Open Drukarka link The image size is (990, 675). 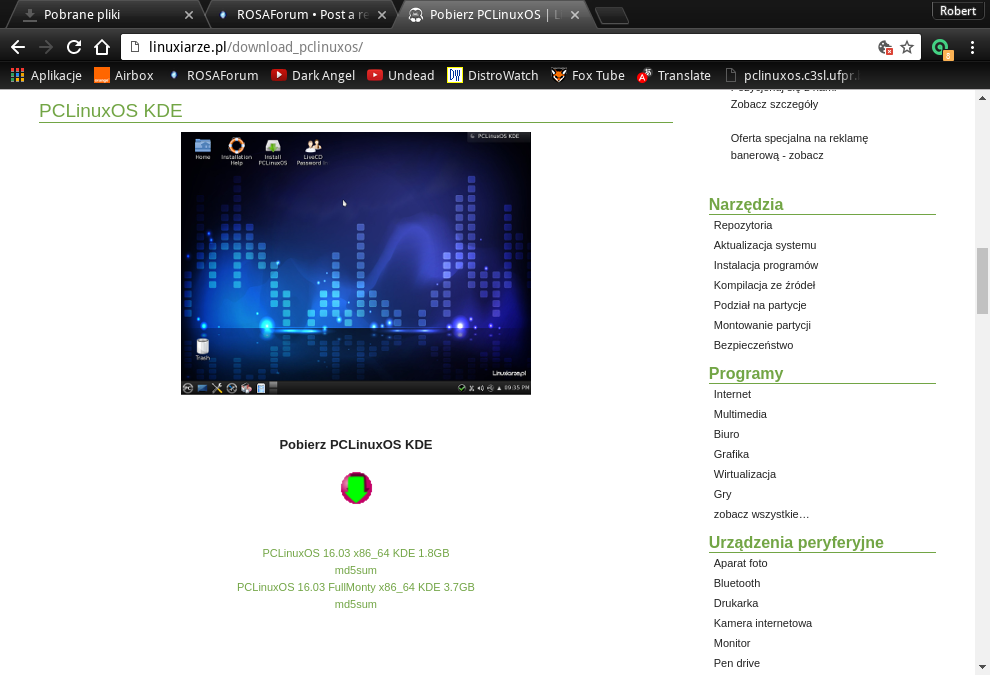[736, 604]
